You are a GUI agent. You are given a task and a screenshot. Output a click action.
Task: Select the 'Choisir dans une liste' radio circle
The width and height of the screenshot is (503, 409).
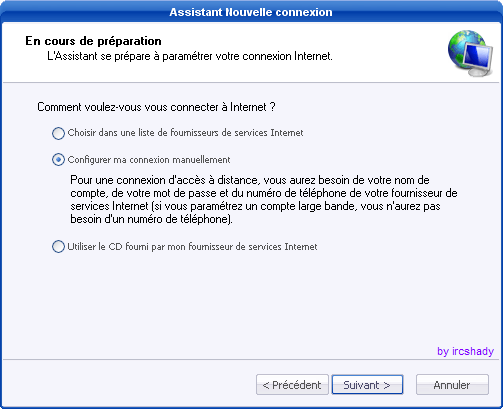[x=58, y=133]
